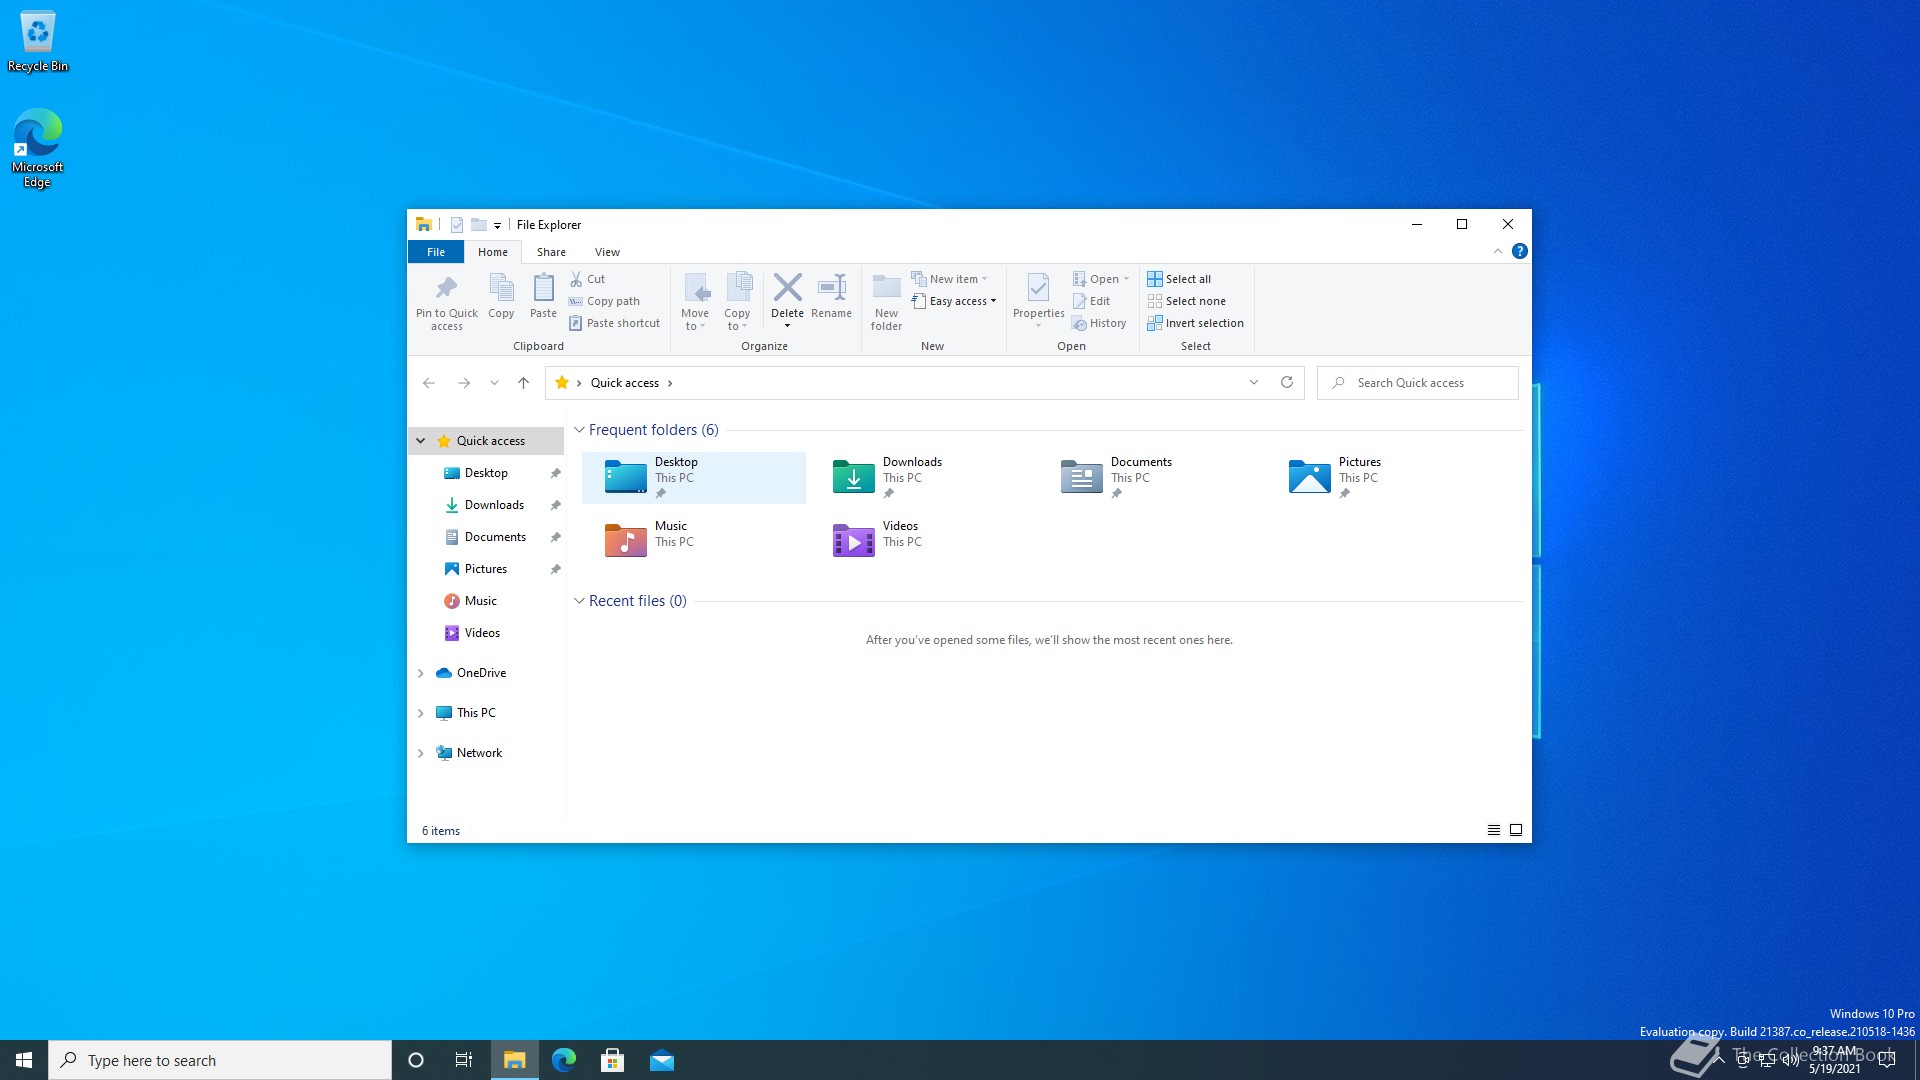The width and height of the screenshot is (1920, 1080).
Task: Click the Properties ribbon icon
Action: tap(1038, 289)
